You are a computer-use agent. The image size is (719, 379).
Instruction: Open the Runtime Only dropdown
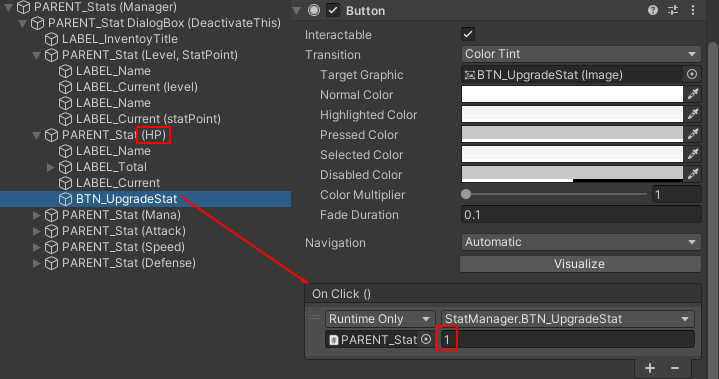point(380,319)
